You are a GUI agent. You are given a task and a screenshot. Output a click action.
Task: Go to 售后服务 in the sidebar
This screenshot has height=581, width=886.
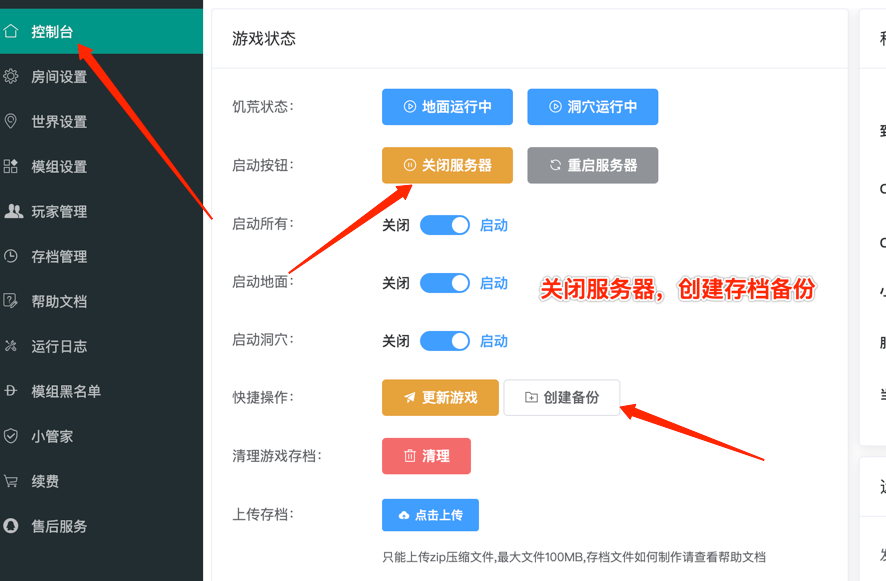tap(59, 526)
